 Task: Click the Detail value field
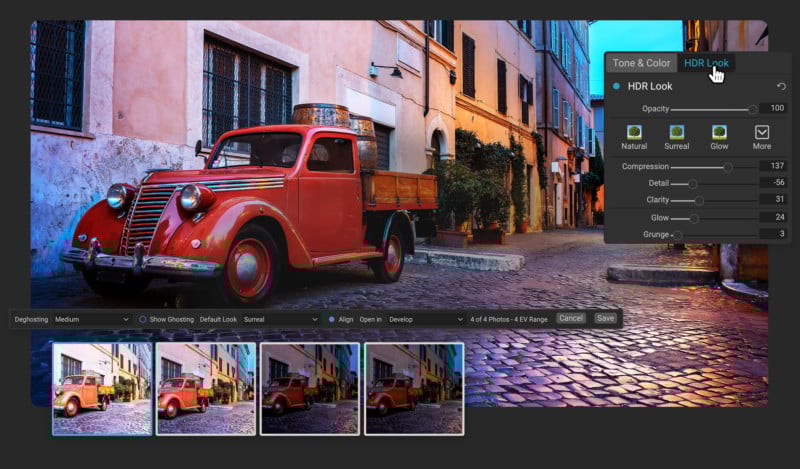pyautogui.click(x=771, y=183)
